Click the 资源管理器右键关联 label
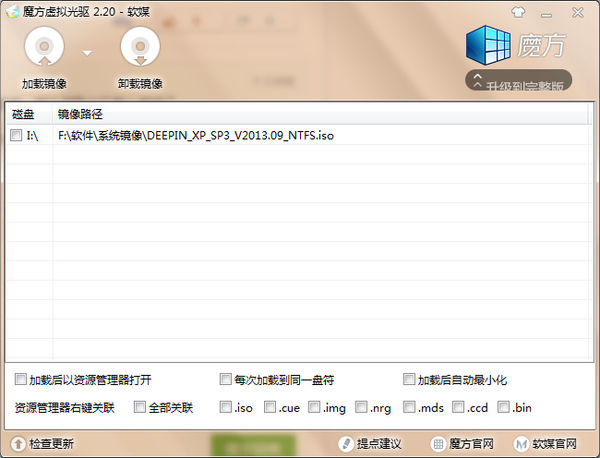600x458 pixels. [64, 407]
